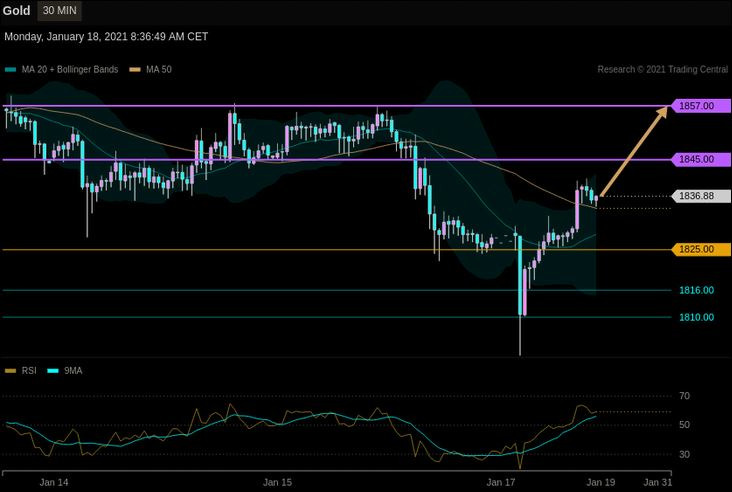732x492 pixels.
Task: Click the Jan 14 date axis label
Action: point(54,482)
